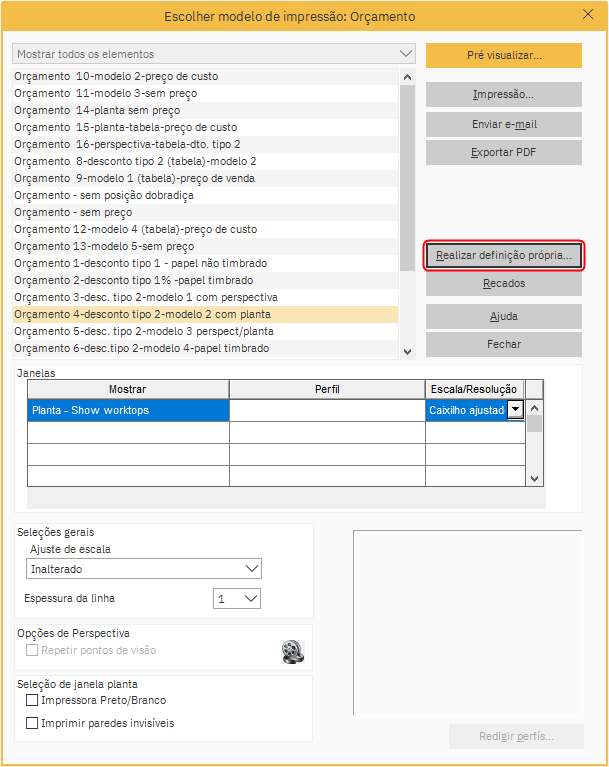The image size is (609, 767).
Task: Toggle Imprimir paredes invisíveis checkbox
Action: tap(32, 723)
